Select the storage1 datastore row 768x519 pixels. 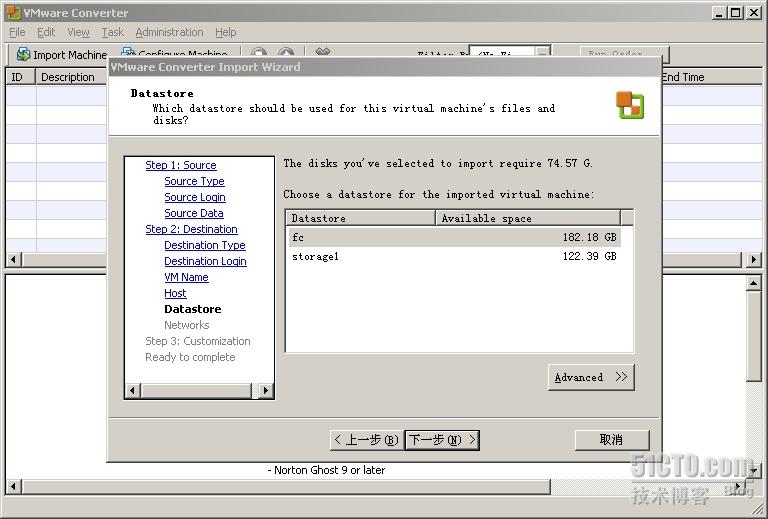coord(455,257)
